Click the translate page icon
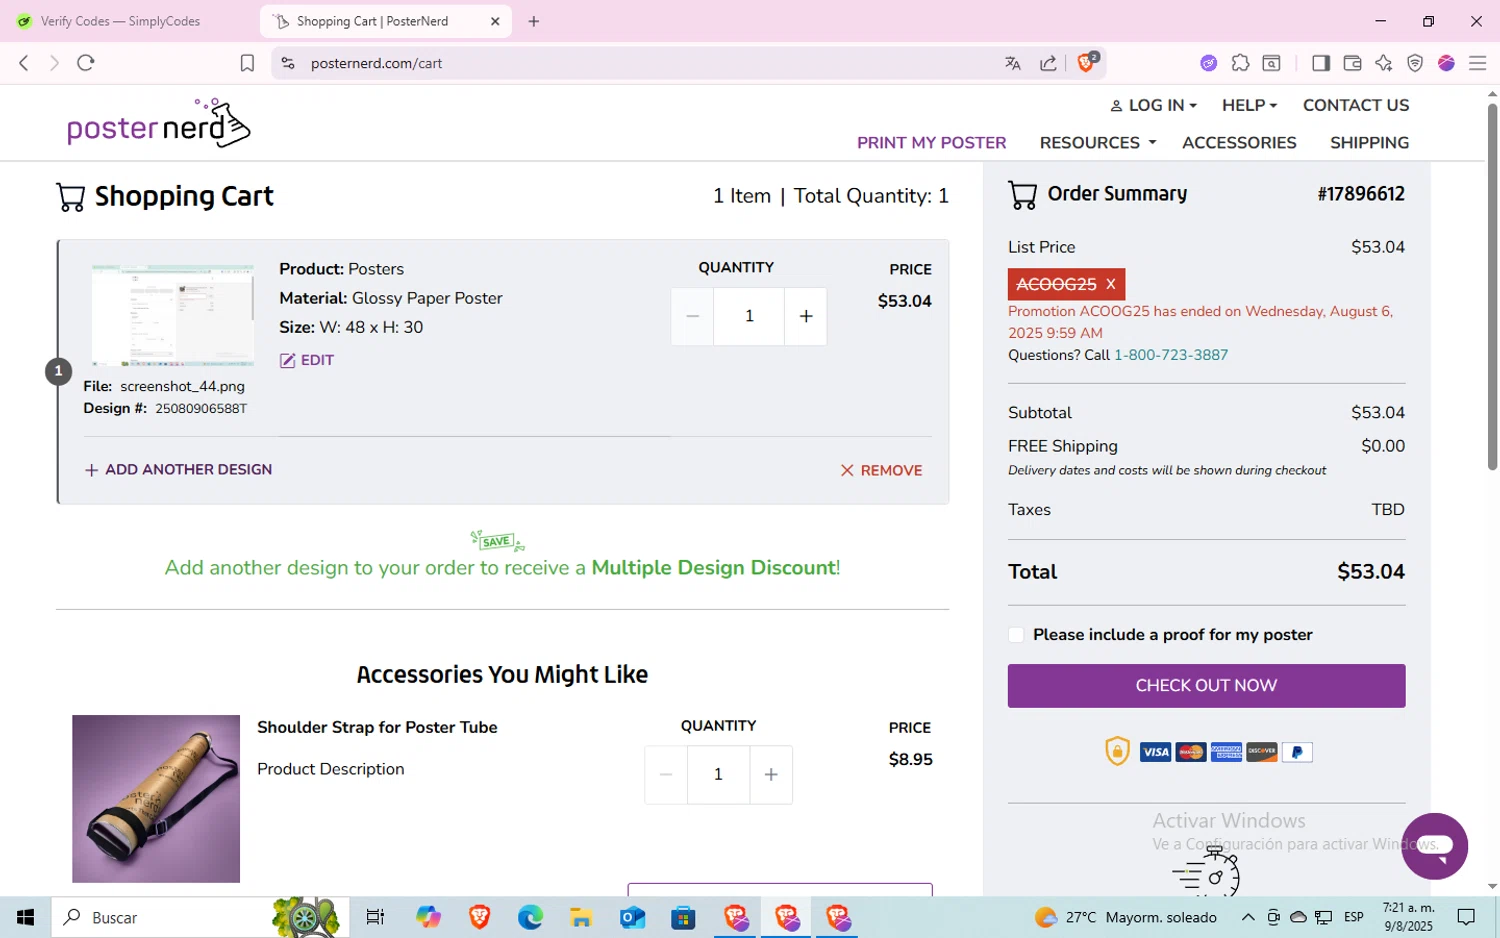Viewport: 1500px width, 938px height. [1013, 63]
